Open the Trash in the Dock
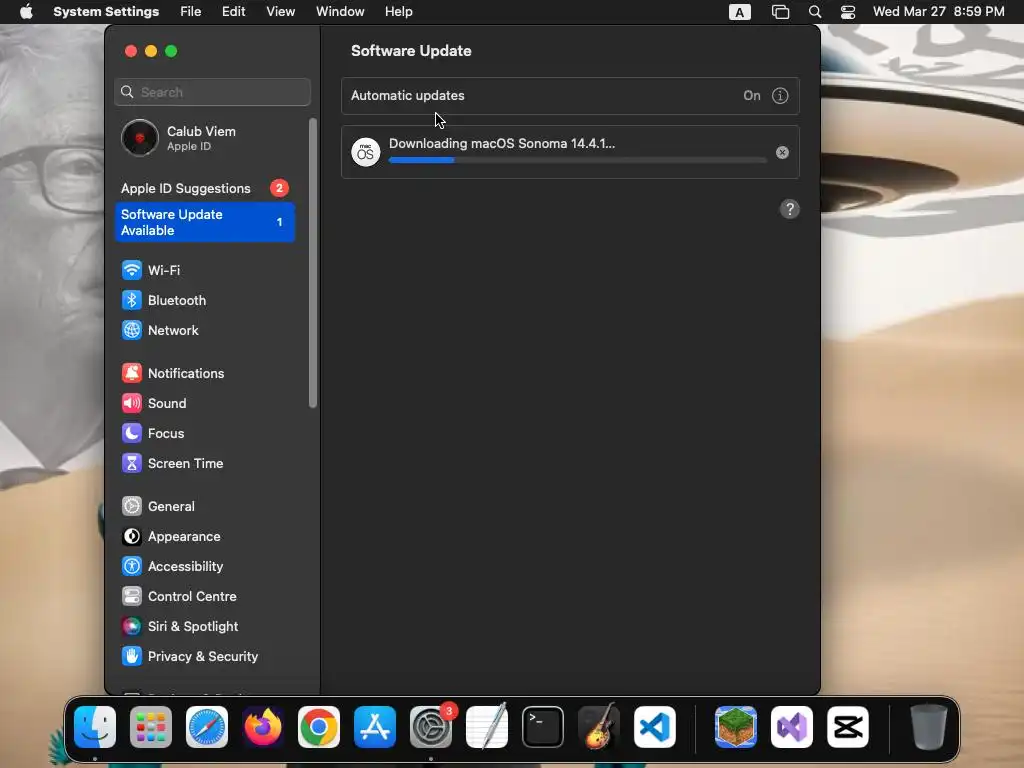Viewport: 1024px width, 768px height. (929, 727)
